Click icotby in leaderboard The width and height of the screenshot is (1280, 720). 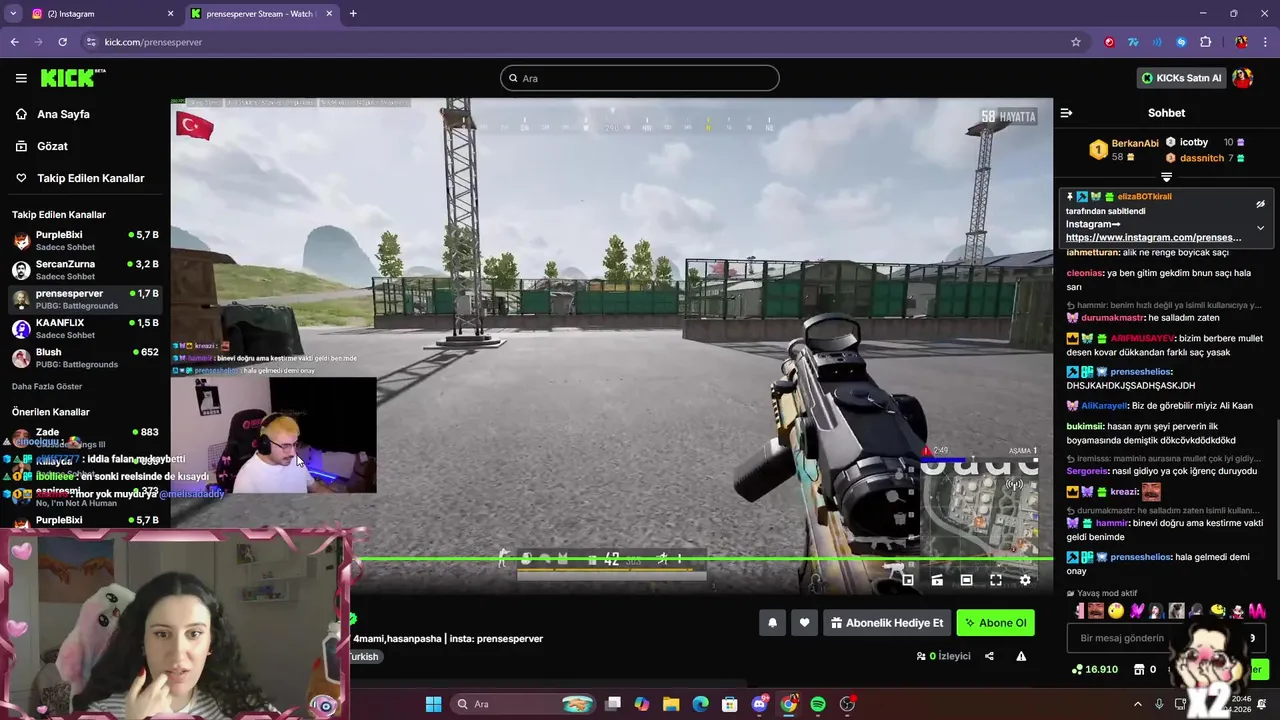coord(1194,142)
